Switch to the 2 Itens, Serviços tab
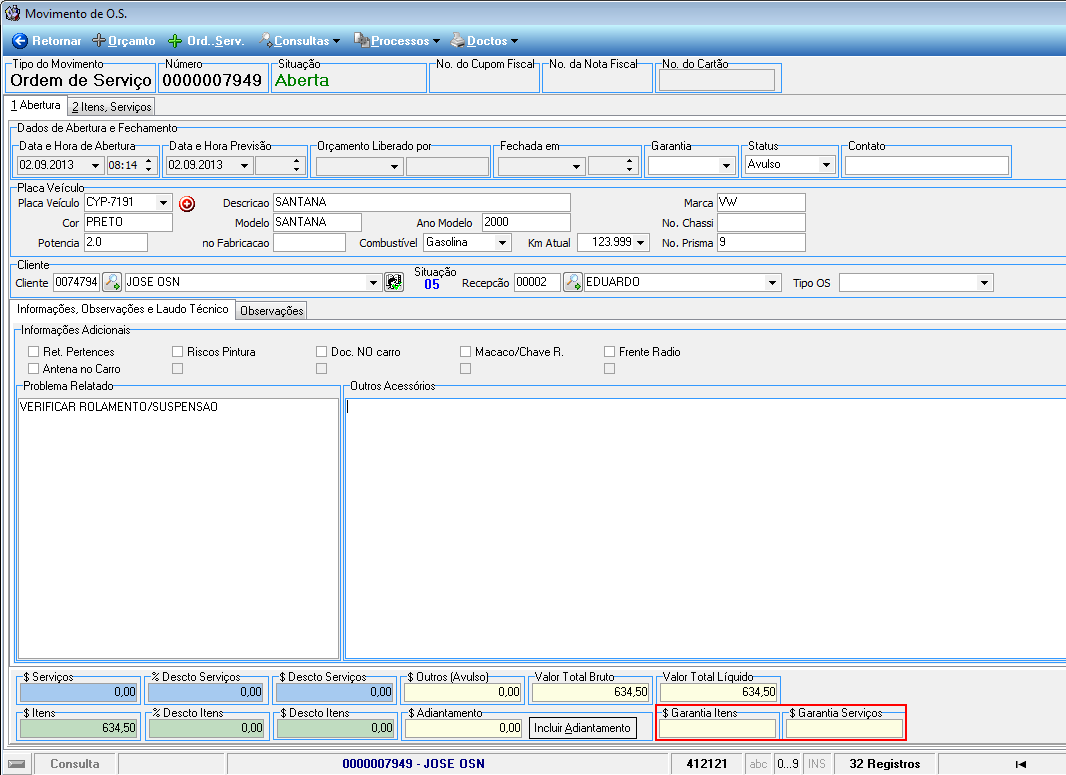 pos(111,107)
